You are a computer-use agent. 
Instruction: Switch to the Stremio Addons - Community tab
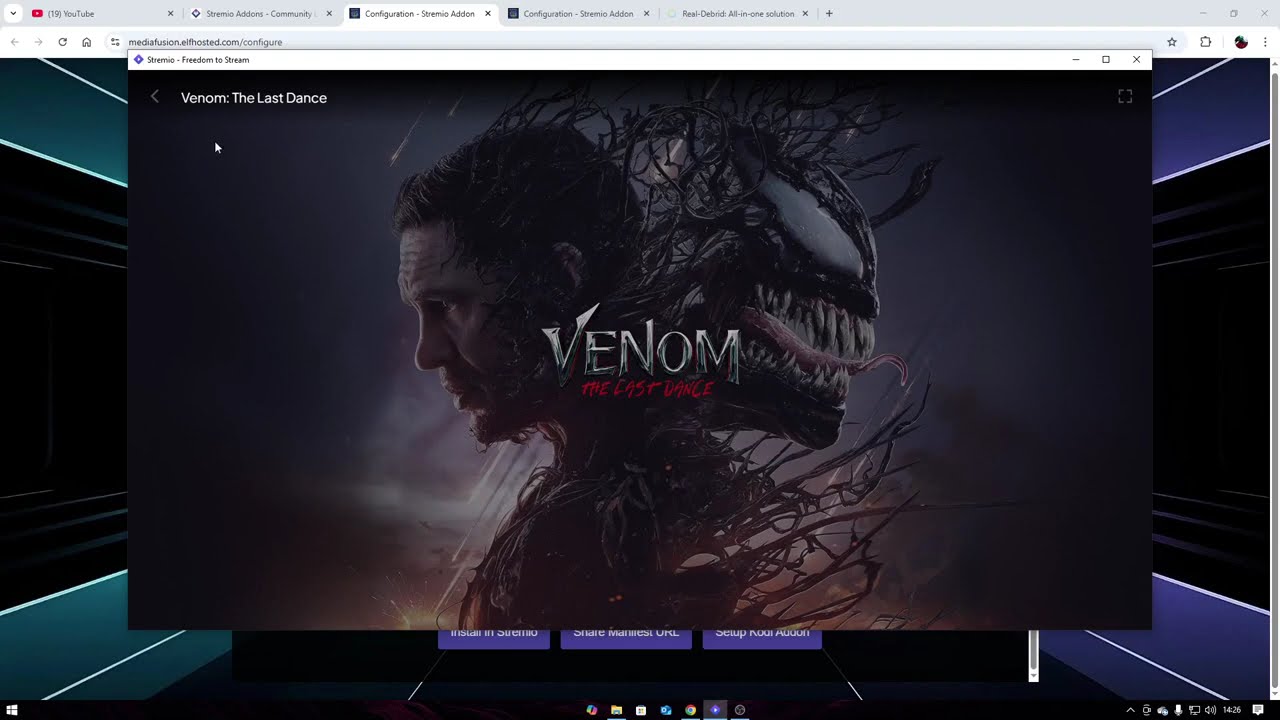[x=260, y=14]
